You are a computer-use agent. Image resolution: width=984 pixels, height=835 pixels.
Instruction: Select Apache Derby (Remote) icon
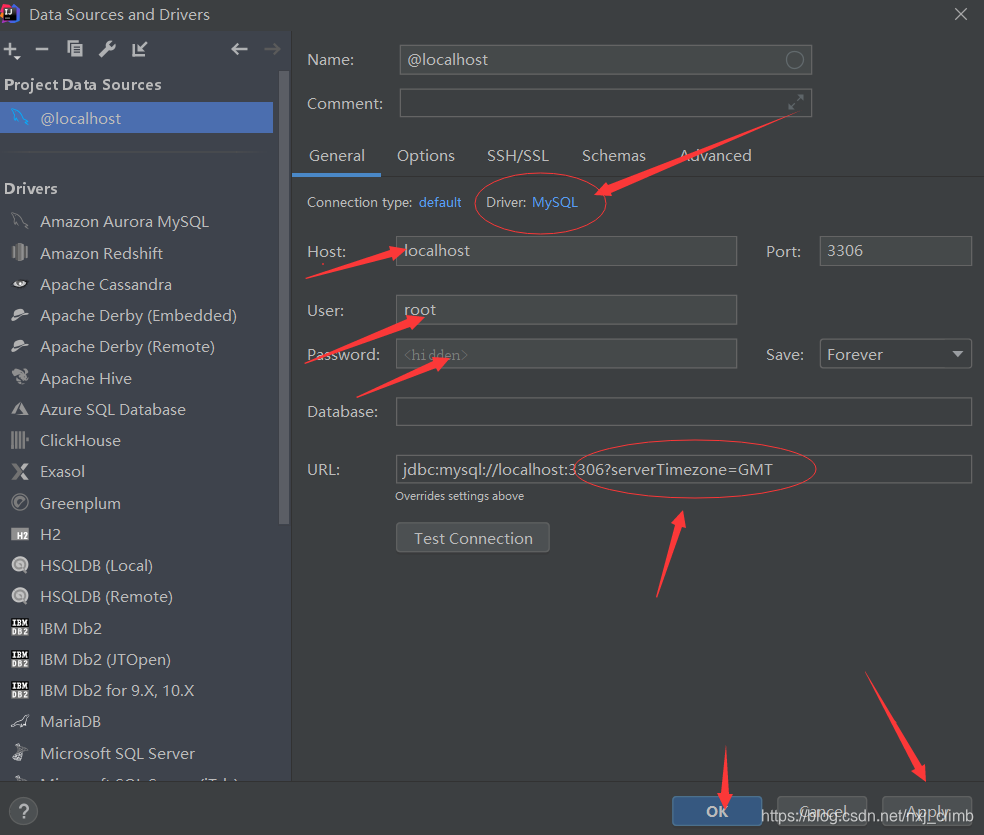(x=20, y=346)
